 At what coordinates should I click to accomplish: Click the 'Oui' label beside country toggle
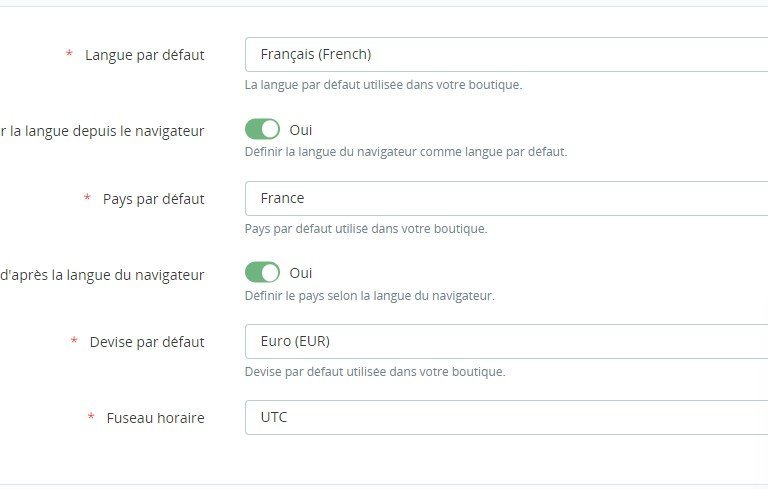pos(301,273)
